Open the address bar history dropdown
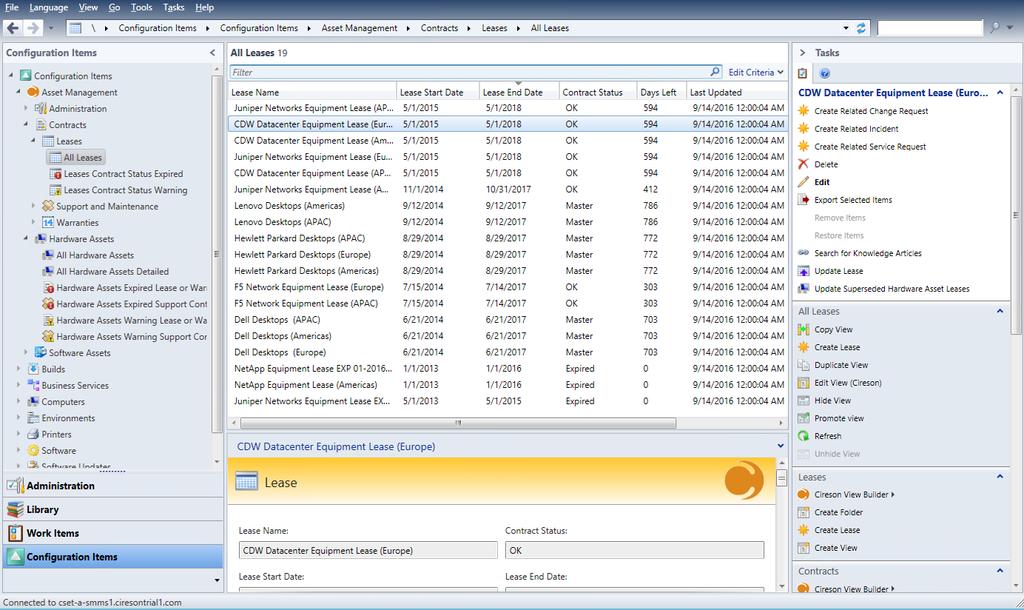The image size is (1024, 610). pyautogui.click(x=846, y=28)
